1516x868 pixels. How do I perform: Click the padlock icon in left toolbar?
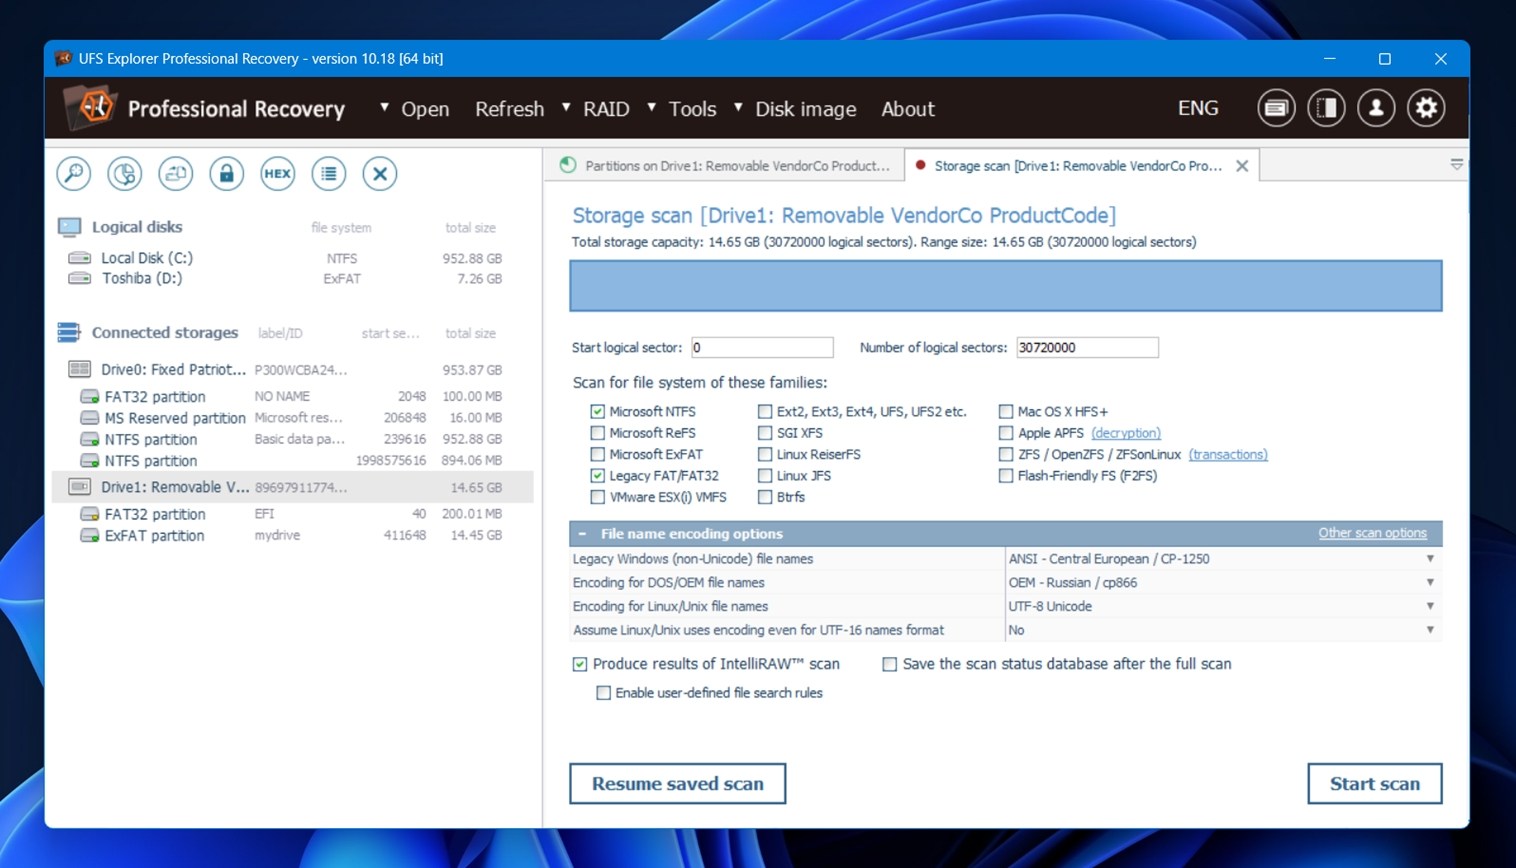tap(226, 174)
